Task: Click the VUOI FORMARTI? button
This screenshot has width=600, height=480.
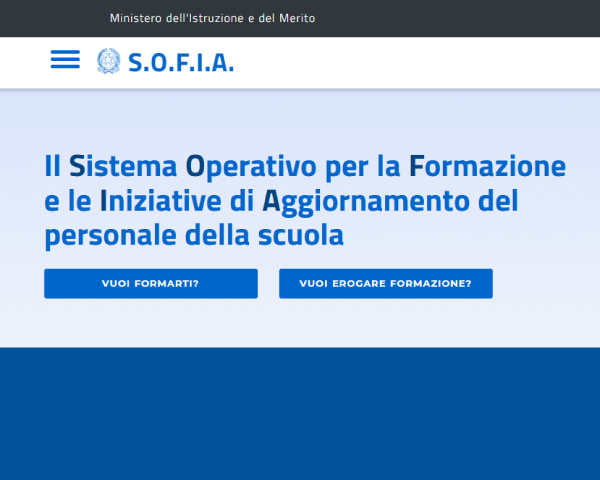Action: pos(151,284)
